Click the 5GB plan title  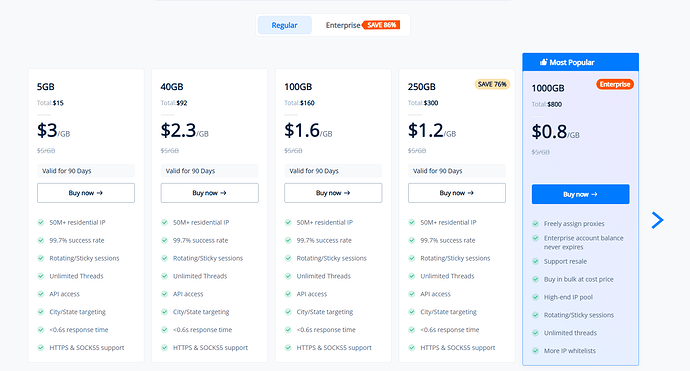(46, 87)
